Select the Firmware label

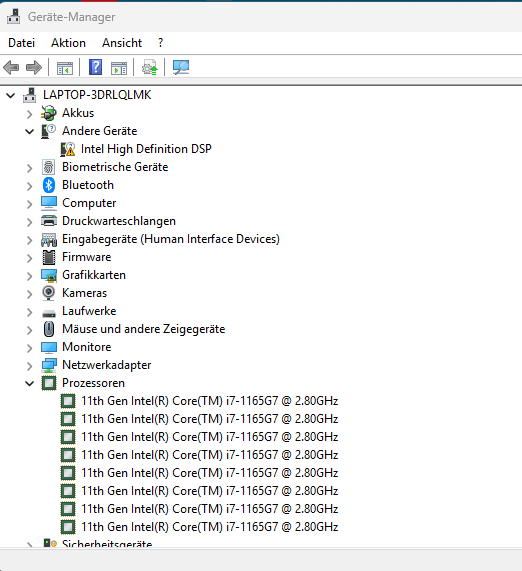pyautogui.click(x=86, y=257)
